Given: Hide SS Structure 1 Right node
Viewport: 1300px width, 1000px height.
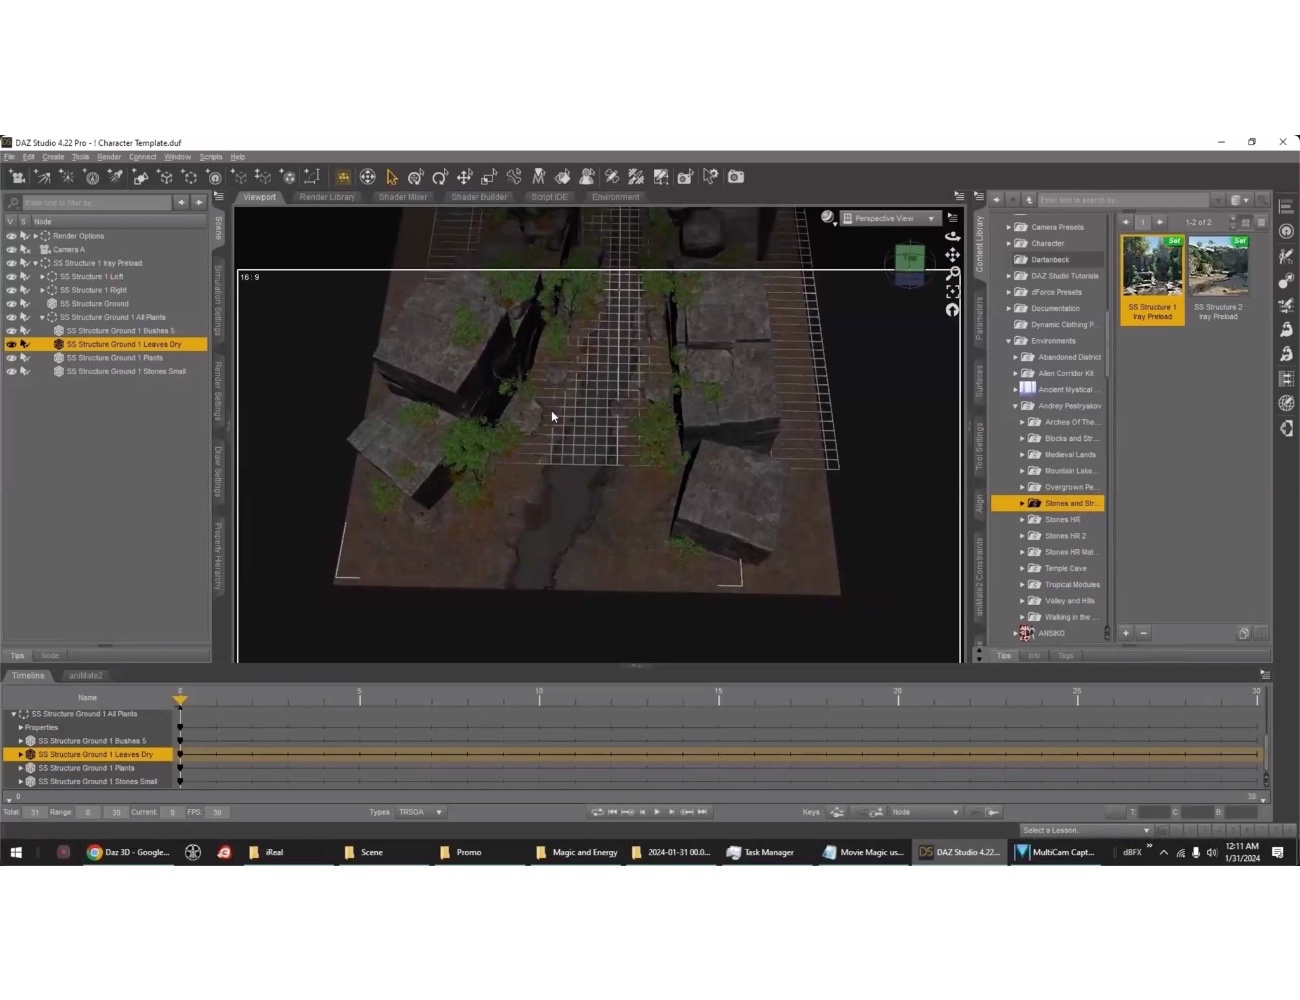Looking at the screenshot, I should 11,290.
